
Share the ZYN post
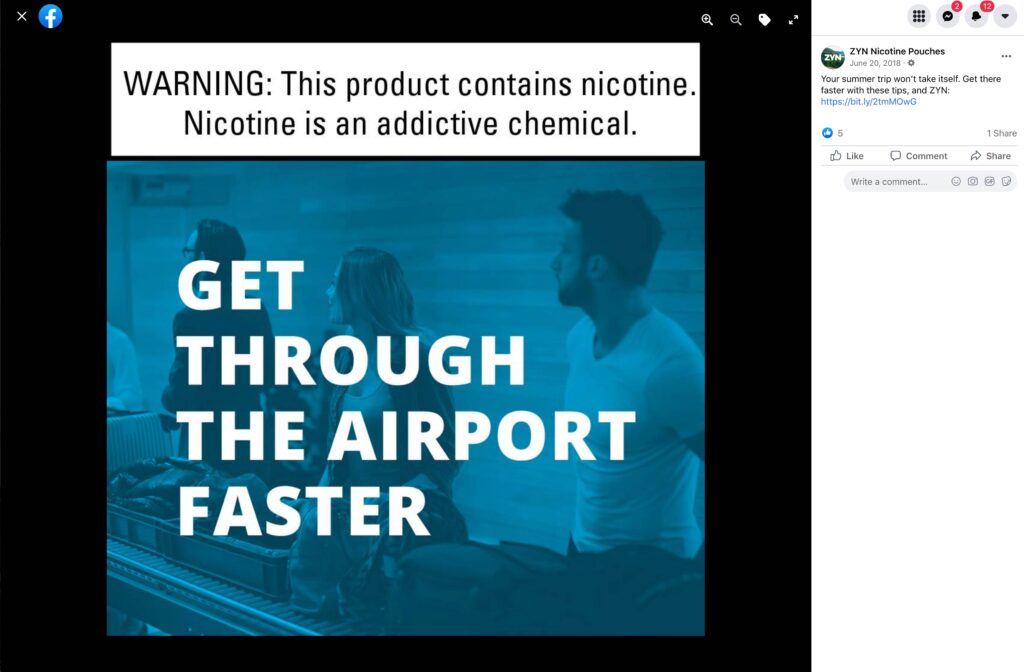point(990,155)
